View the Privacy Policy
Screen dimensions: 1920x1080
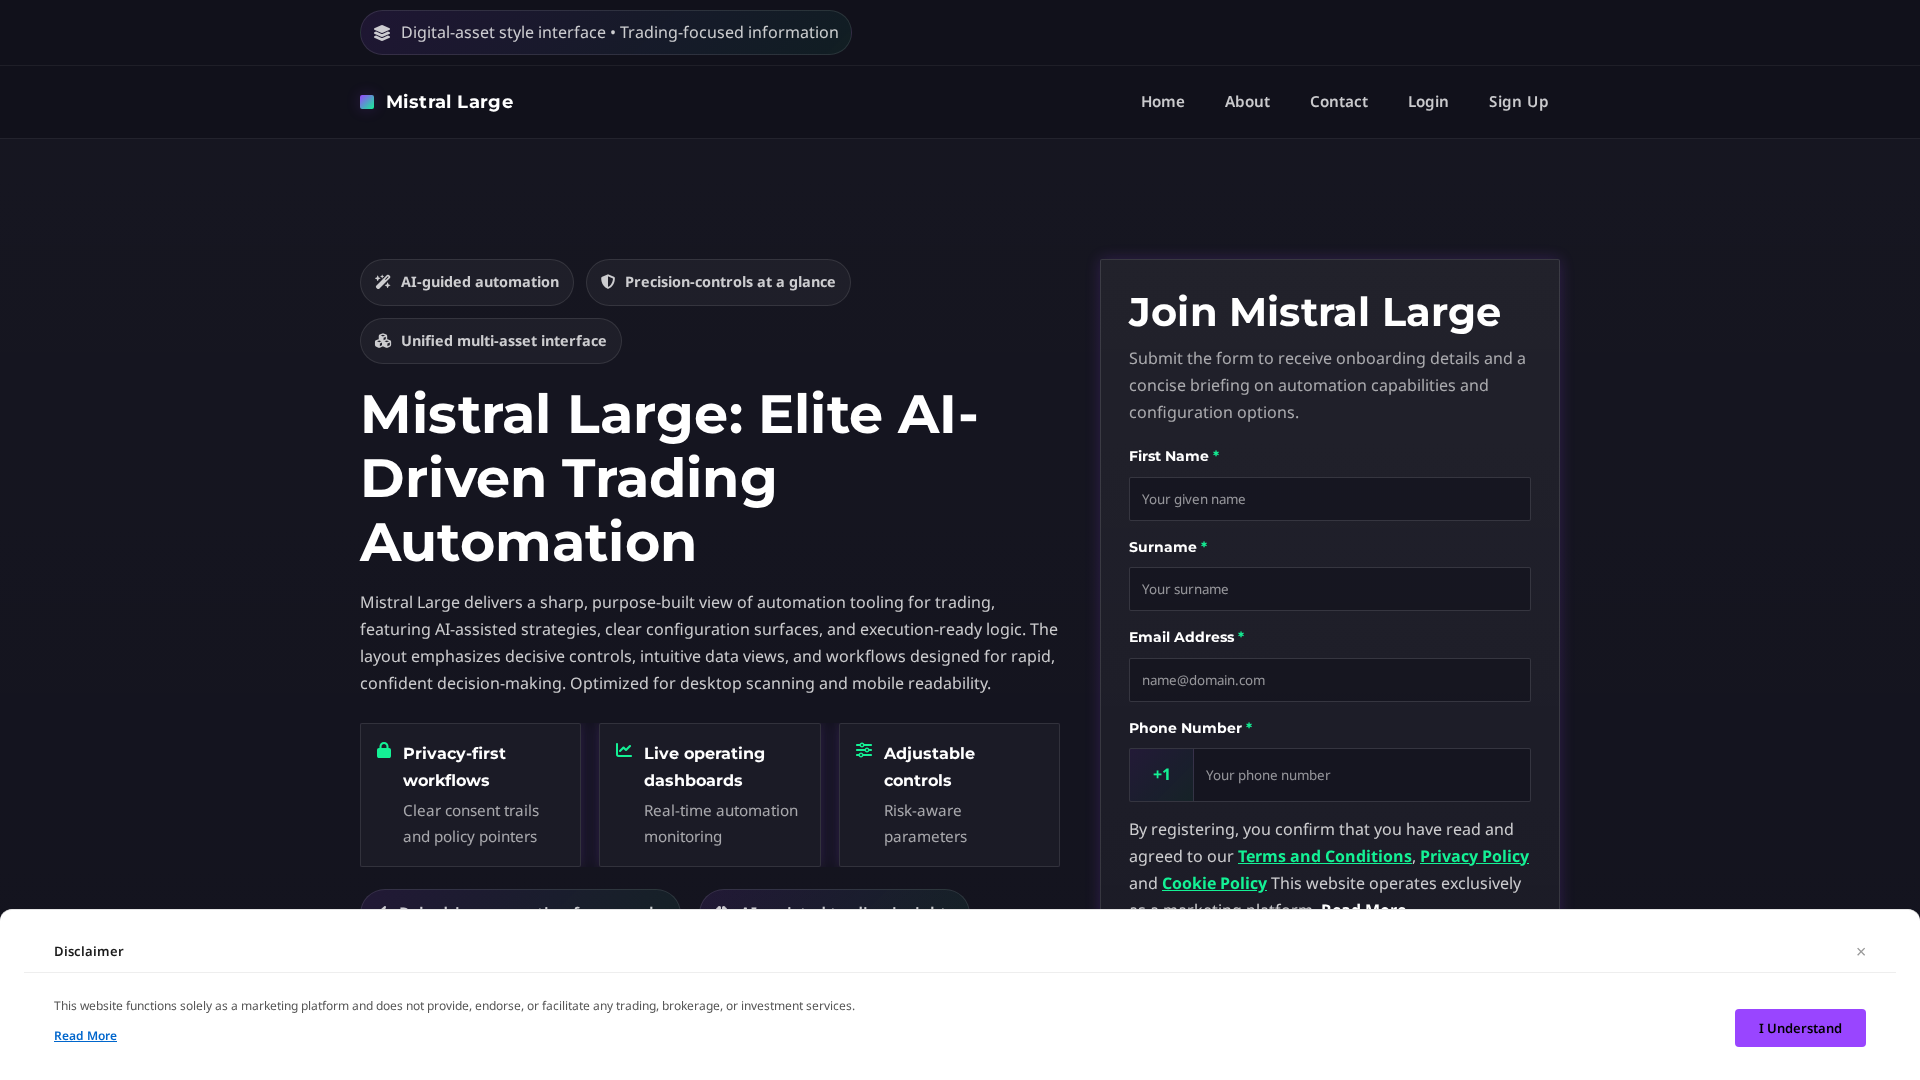(1474, 856)
